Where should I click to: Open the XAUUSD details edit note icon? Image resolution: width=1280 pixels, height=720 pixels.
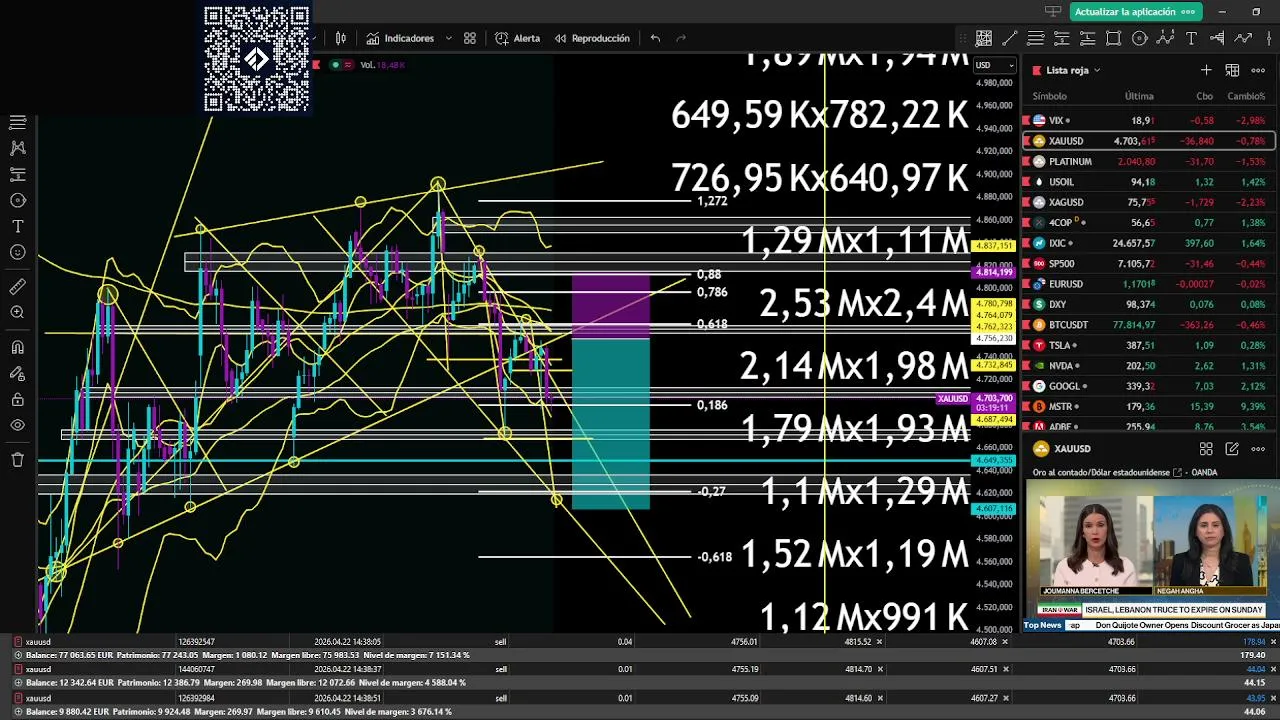[x=1232, y=449]
